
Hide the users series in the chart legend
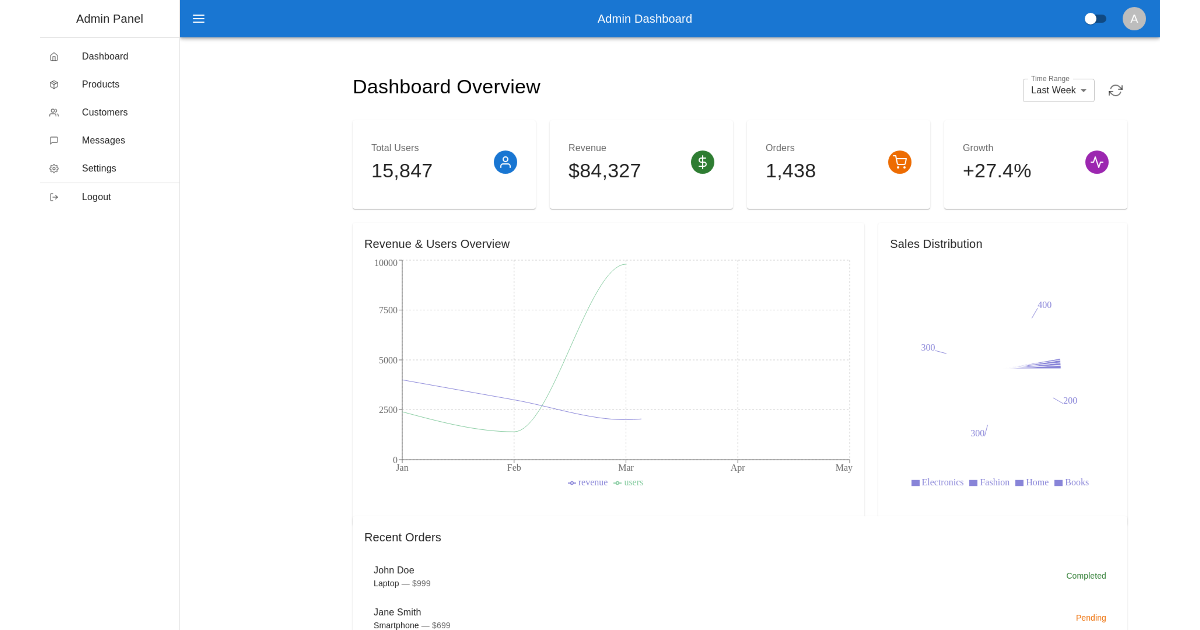pos(628,482)
